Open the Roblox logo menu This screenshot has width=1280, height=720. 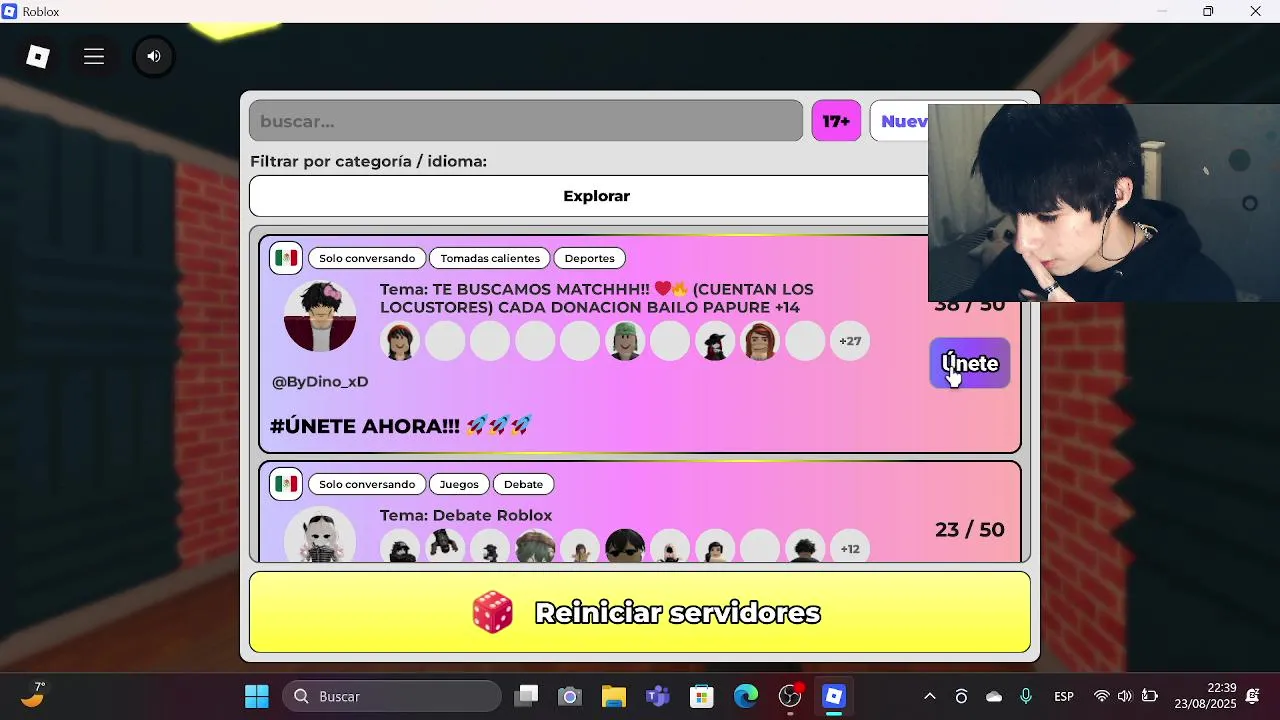38,57
